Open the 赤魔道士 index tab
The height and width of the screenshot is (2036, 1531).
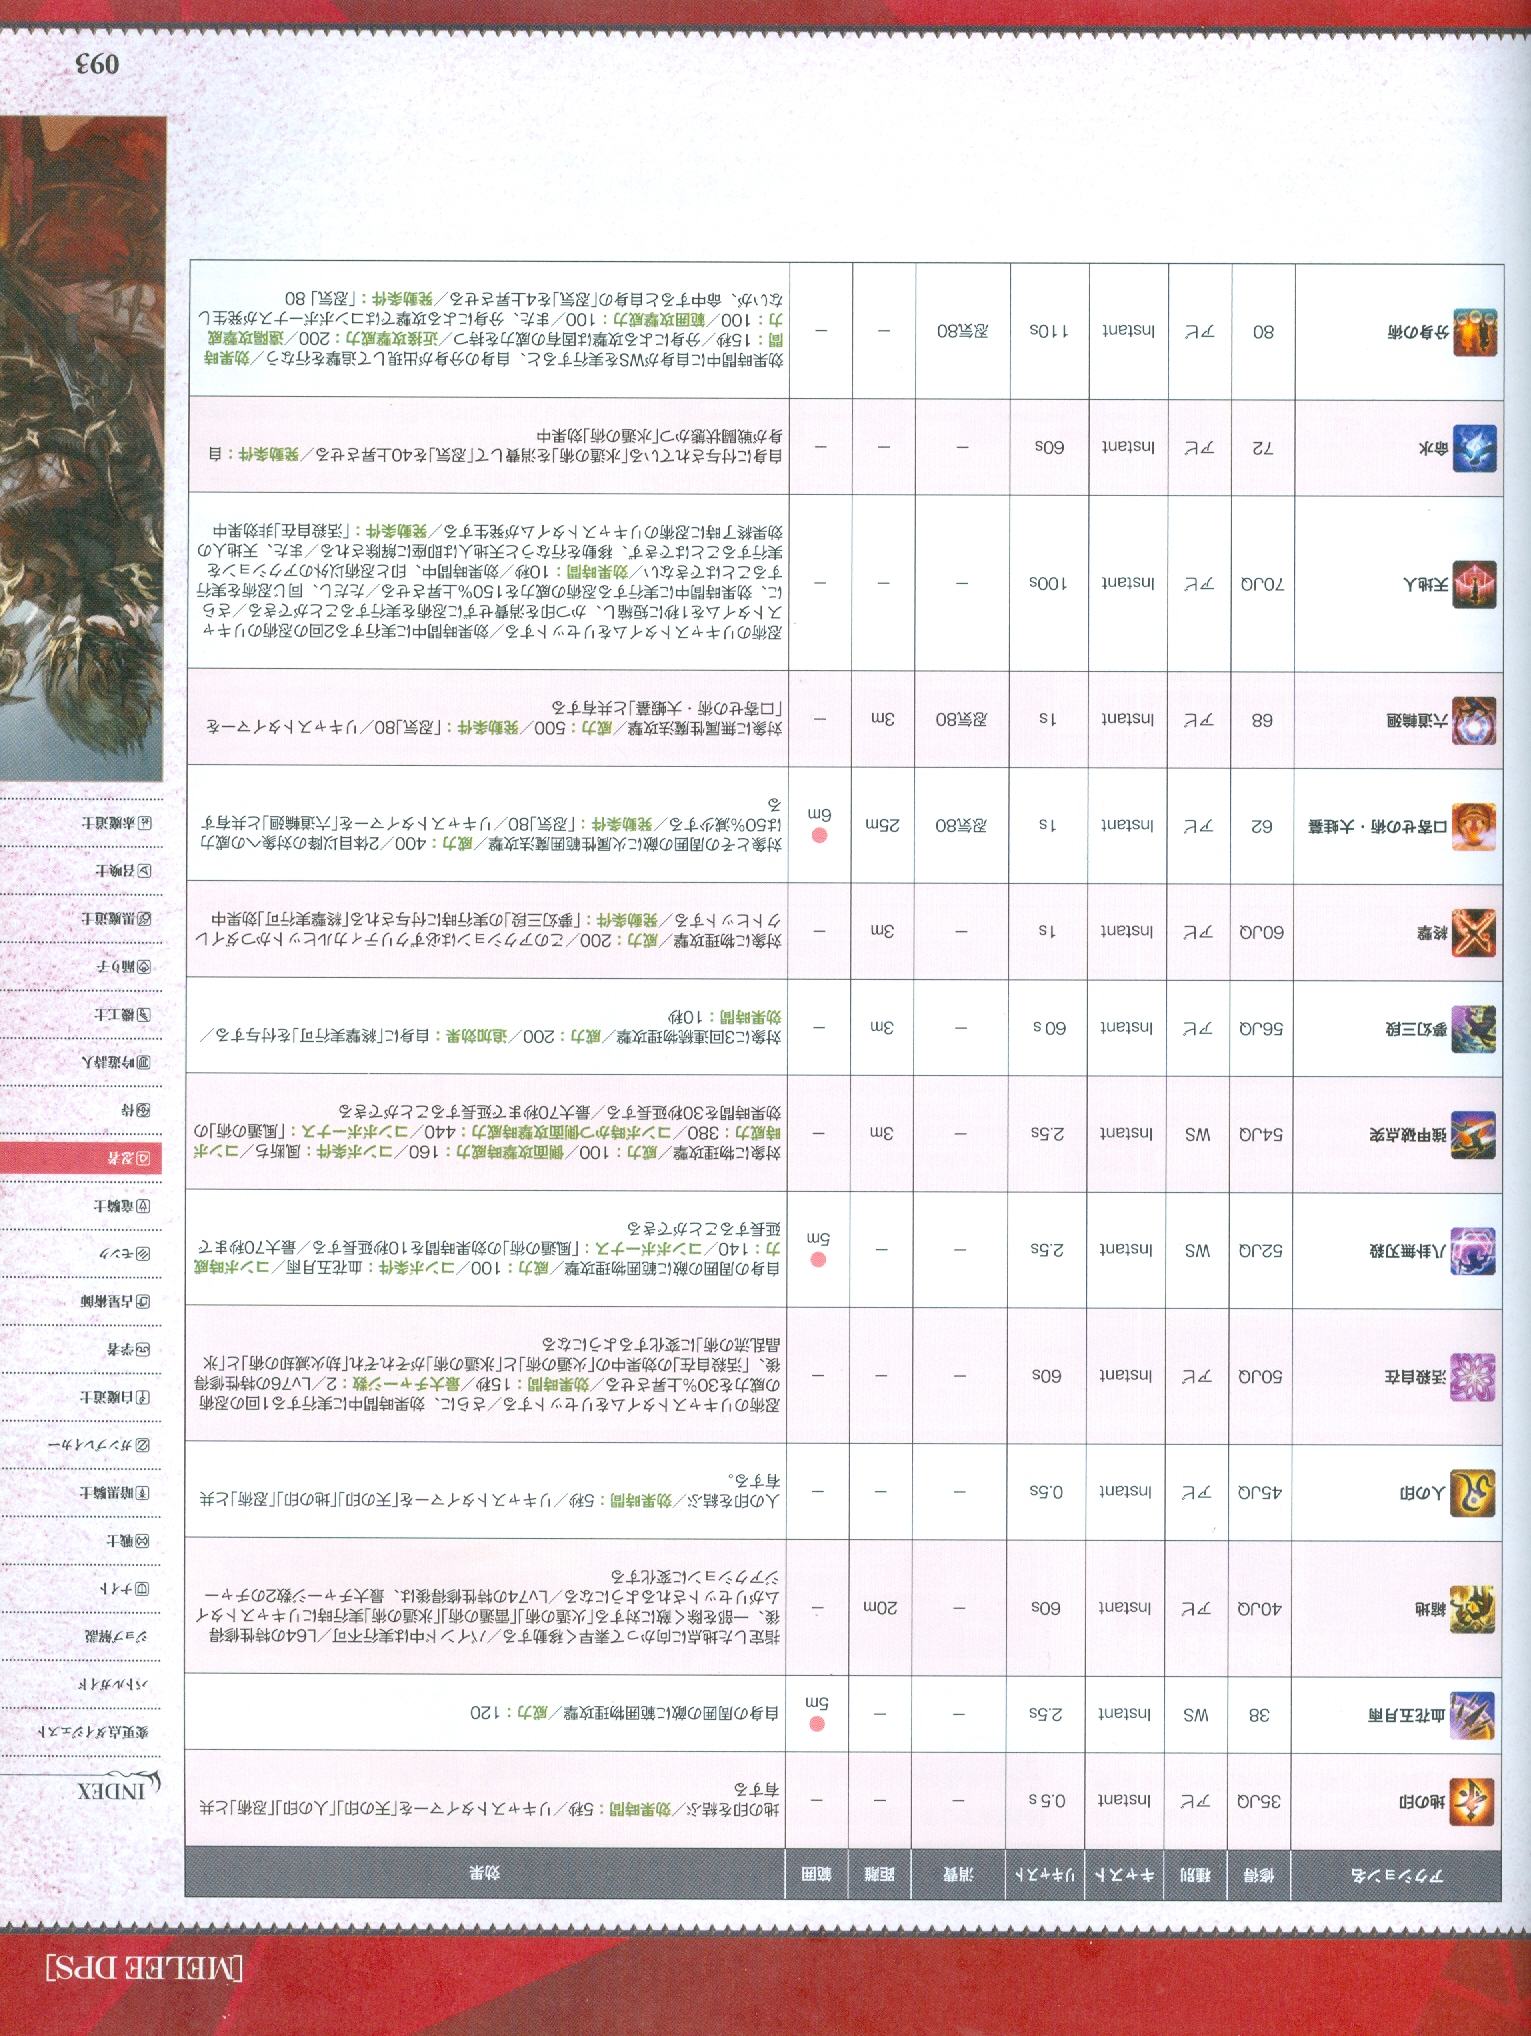click(x=115, y=824)
